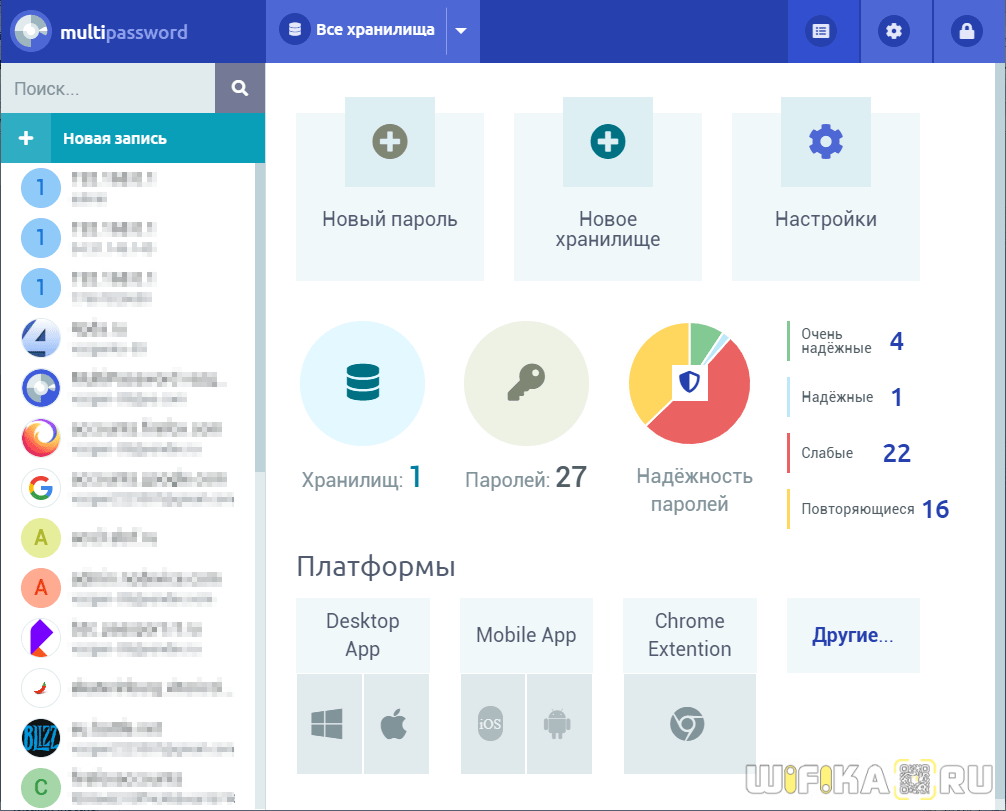Click the round database storage icon
The width and height of the screenshot is (1006, 811).
click(x=362, y=383)
